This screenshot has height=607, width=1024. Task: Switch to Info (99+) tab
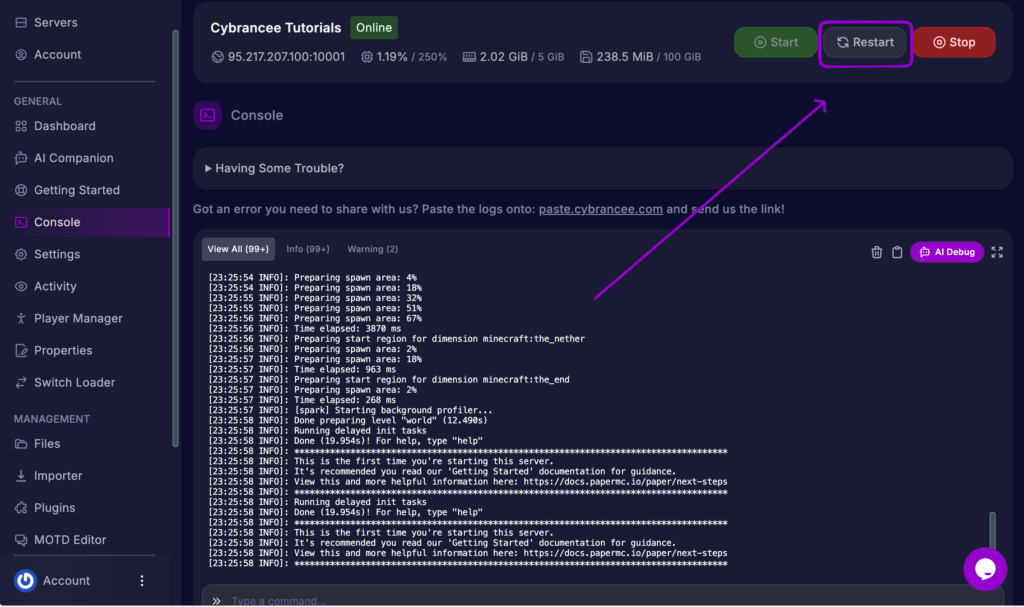click(x=308, y=249)
